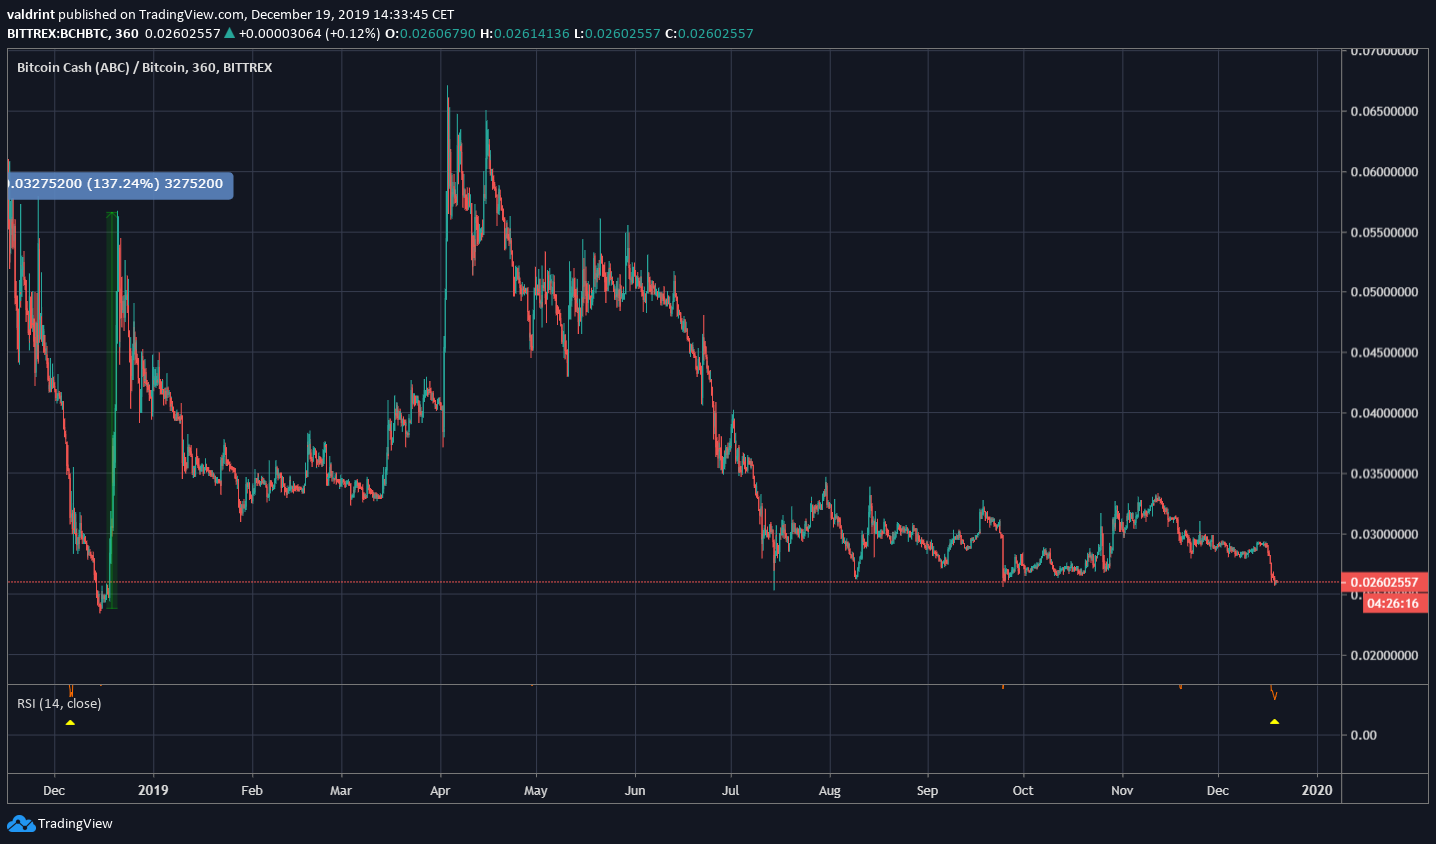
Task: Select the yellow triangle marker near December 2019
Action: tap(1274, 722)
